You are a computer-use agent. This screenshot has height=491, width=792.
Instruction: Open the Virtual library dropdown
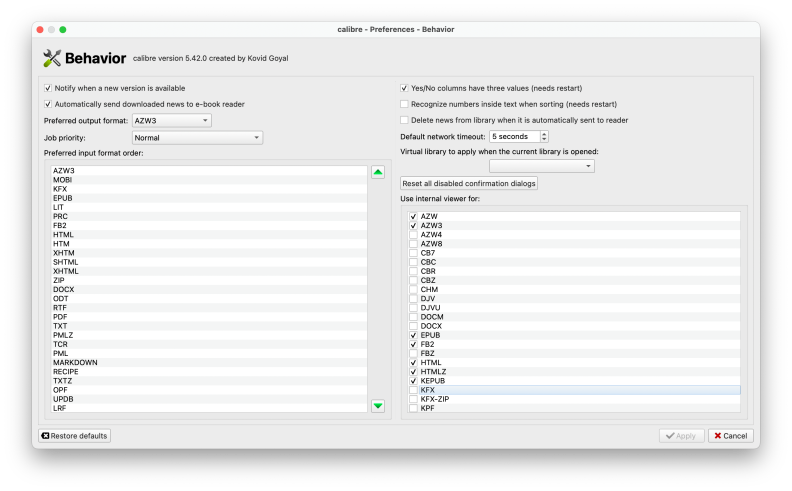pos(541,166)
